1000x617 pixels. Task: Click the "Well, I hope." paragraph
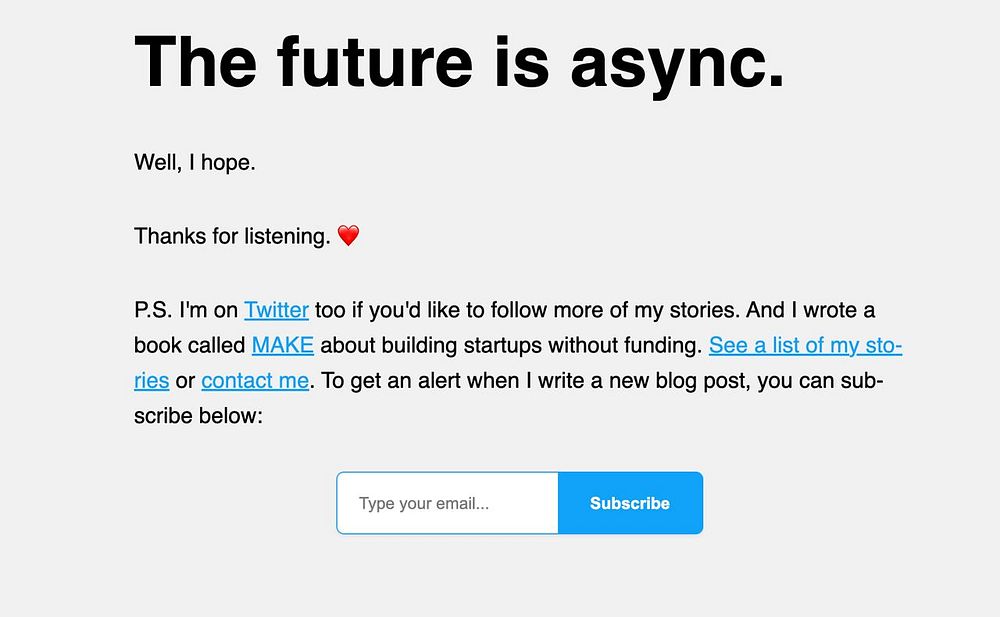tap(195, 162)
